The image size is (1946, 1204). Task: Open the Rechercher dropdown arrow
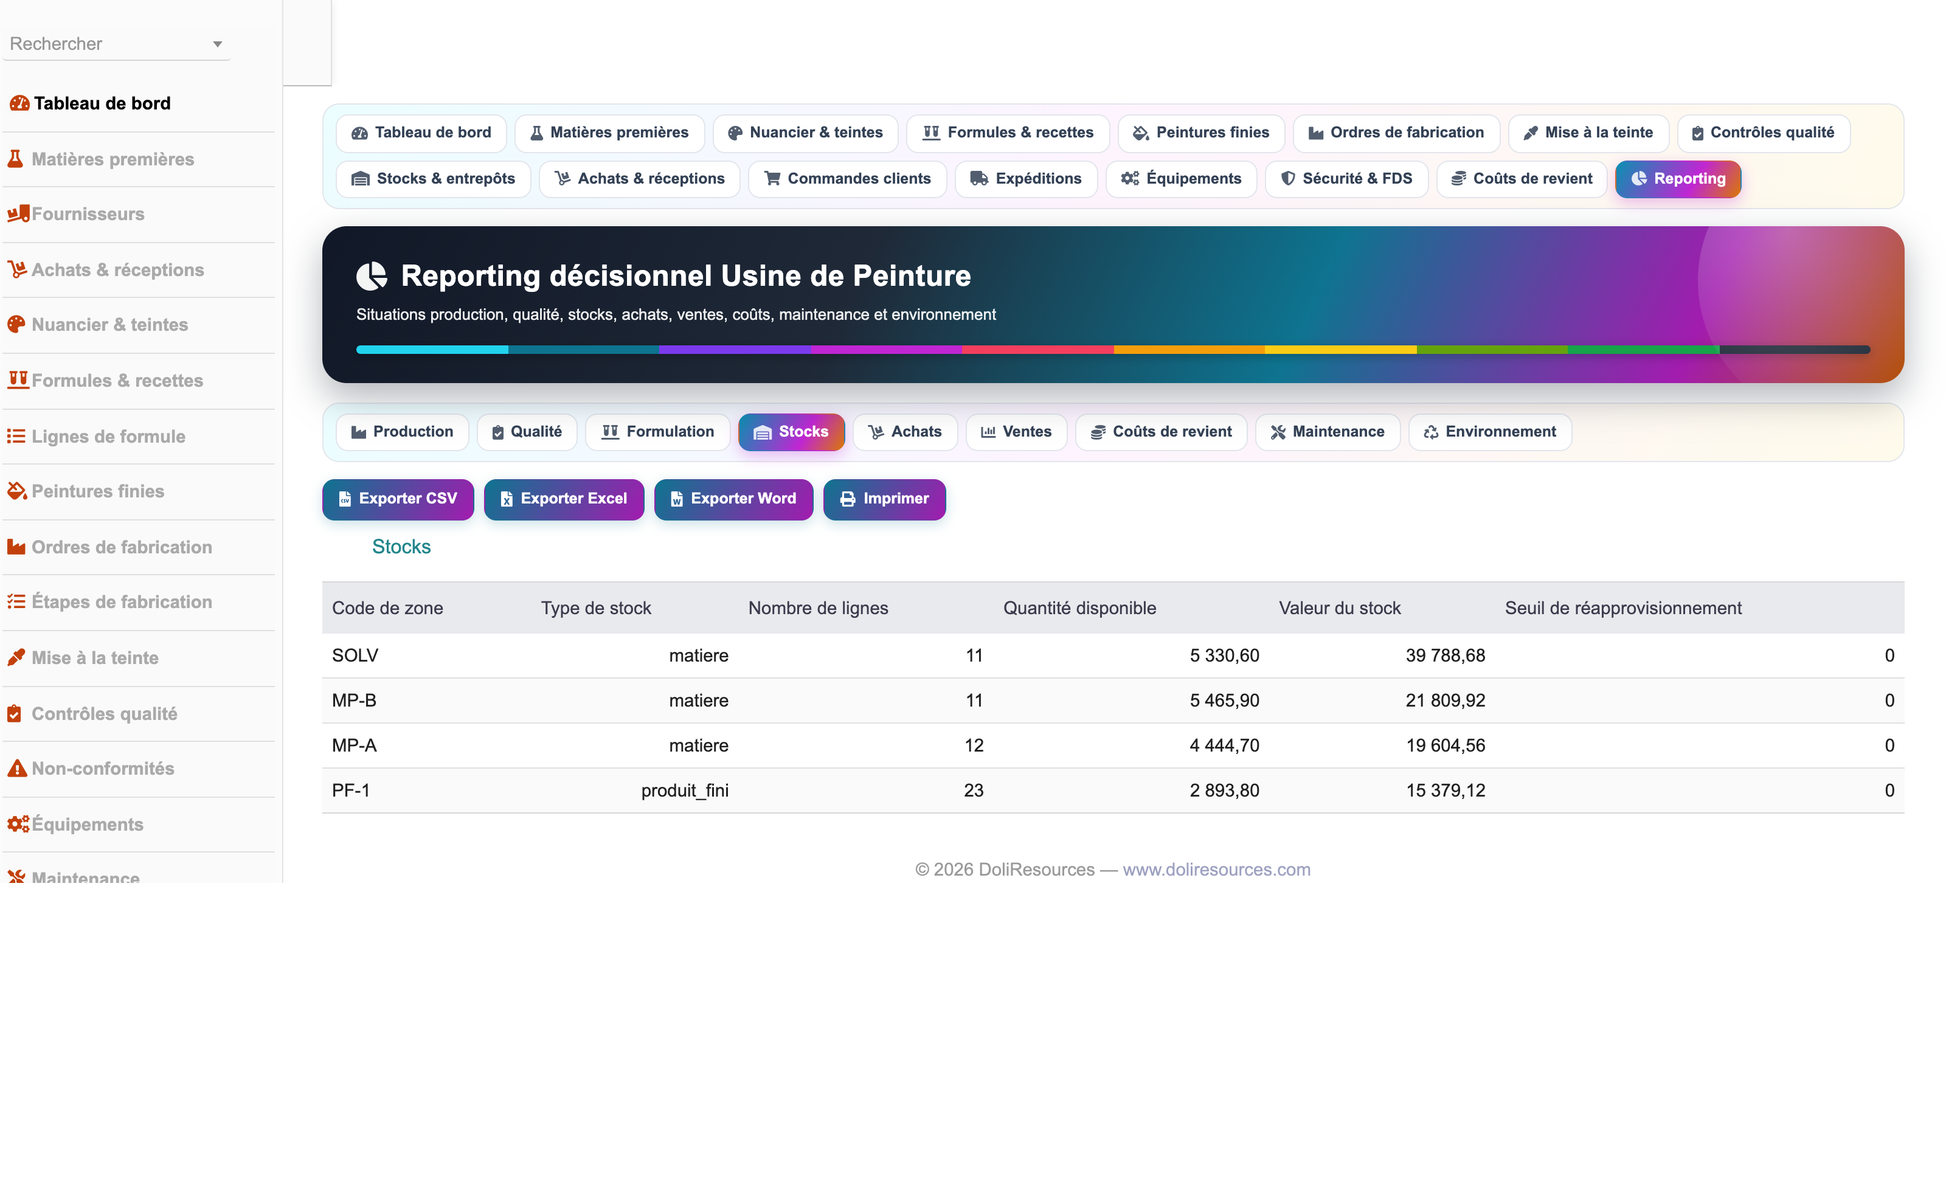point(218,44)
